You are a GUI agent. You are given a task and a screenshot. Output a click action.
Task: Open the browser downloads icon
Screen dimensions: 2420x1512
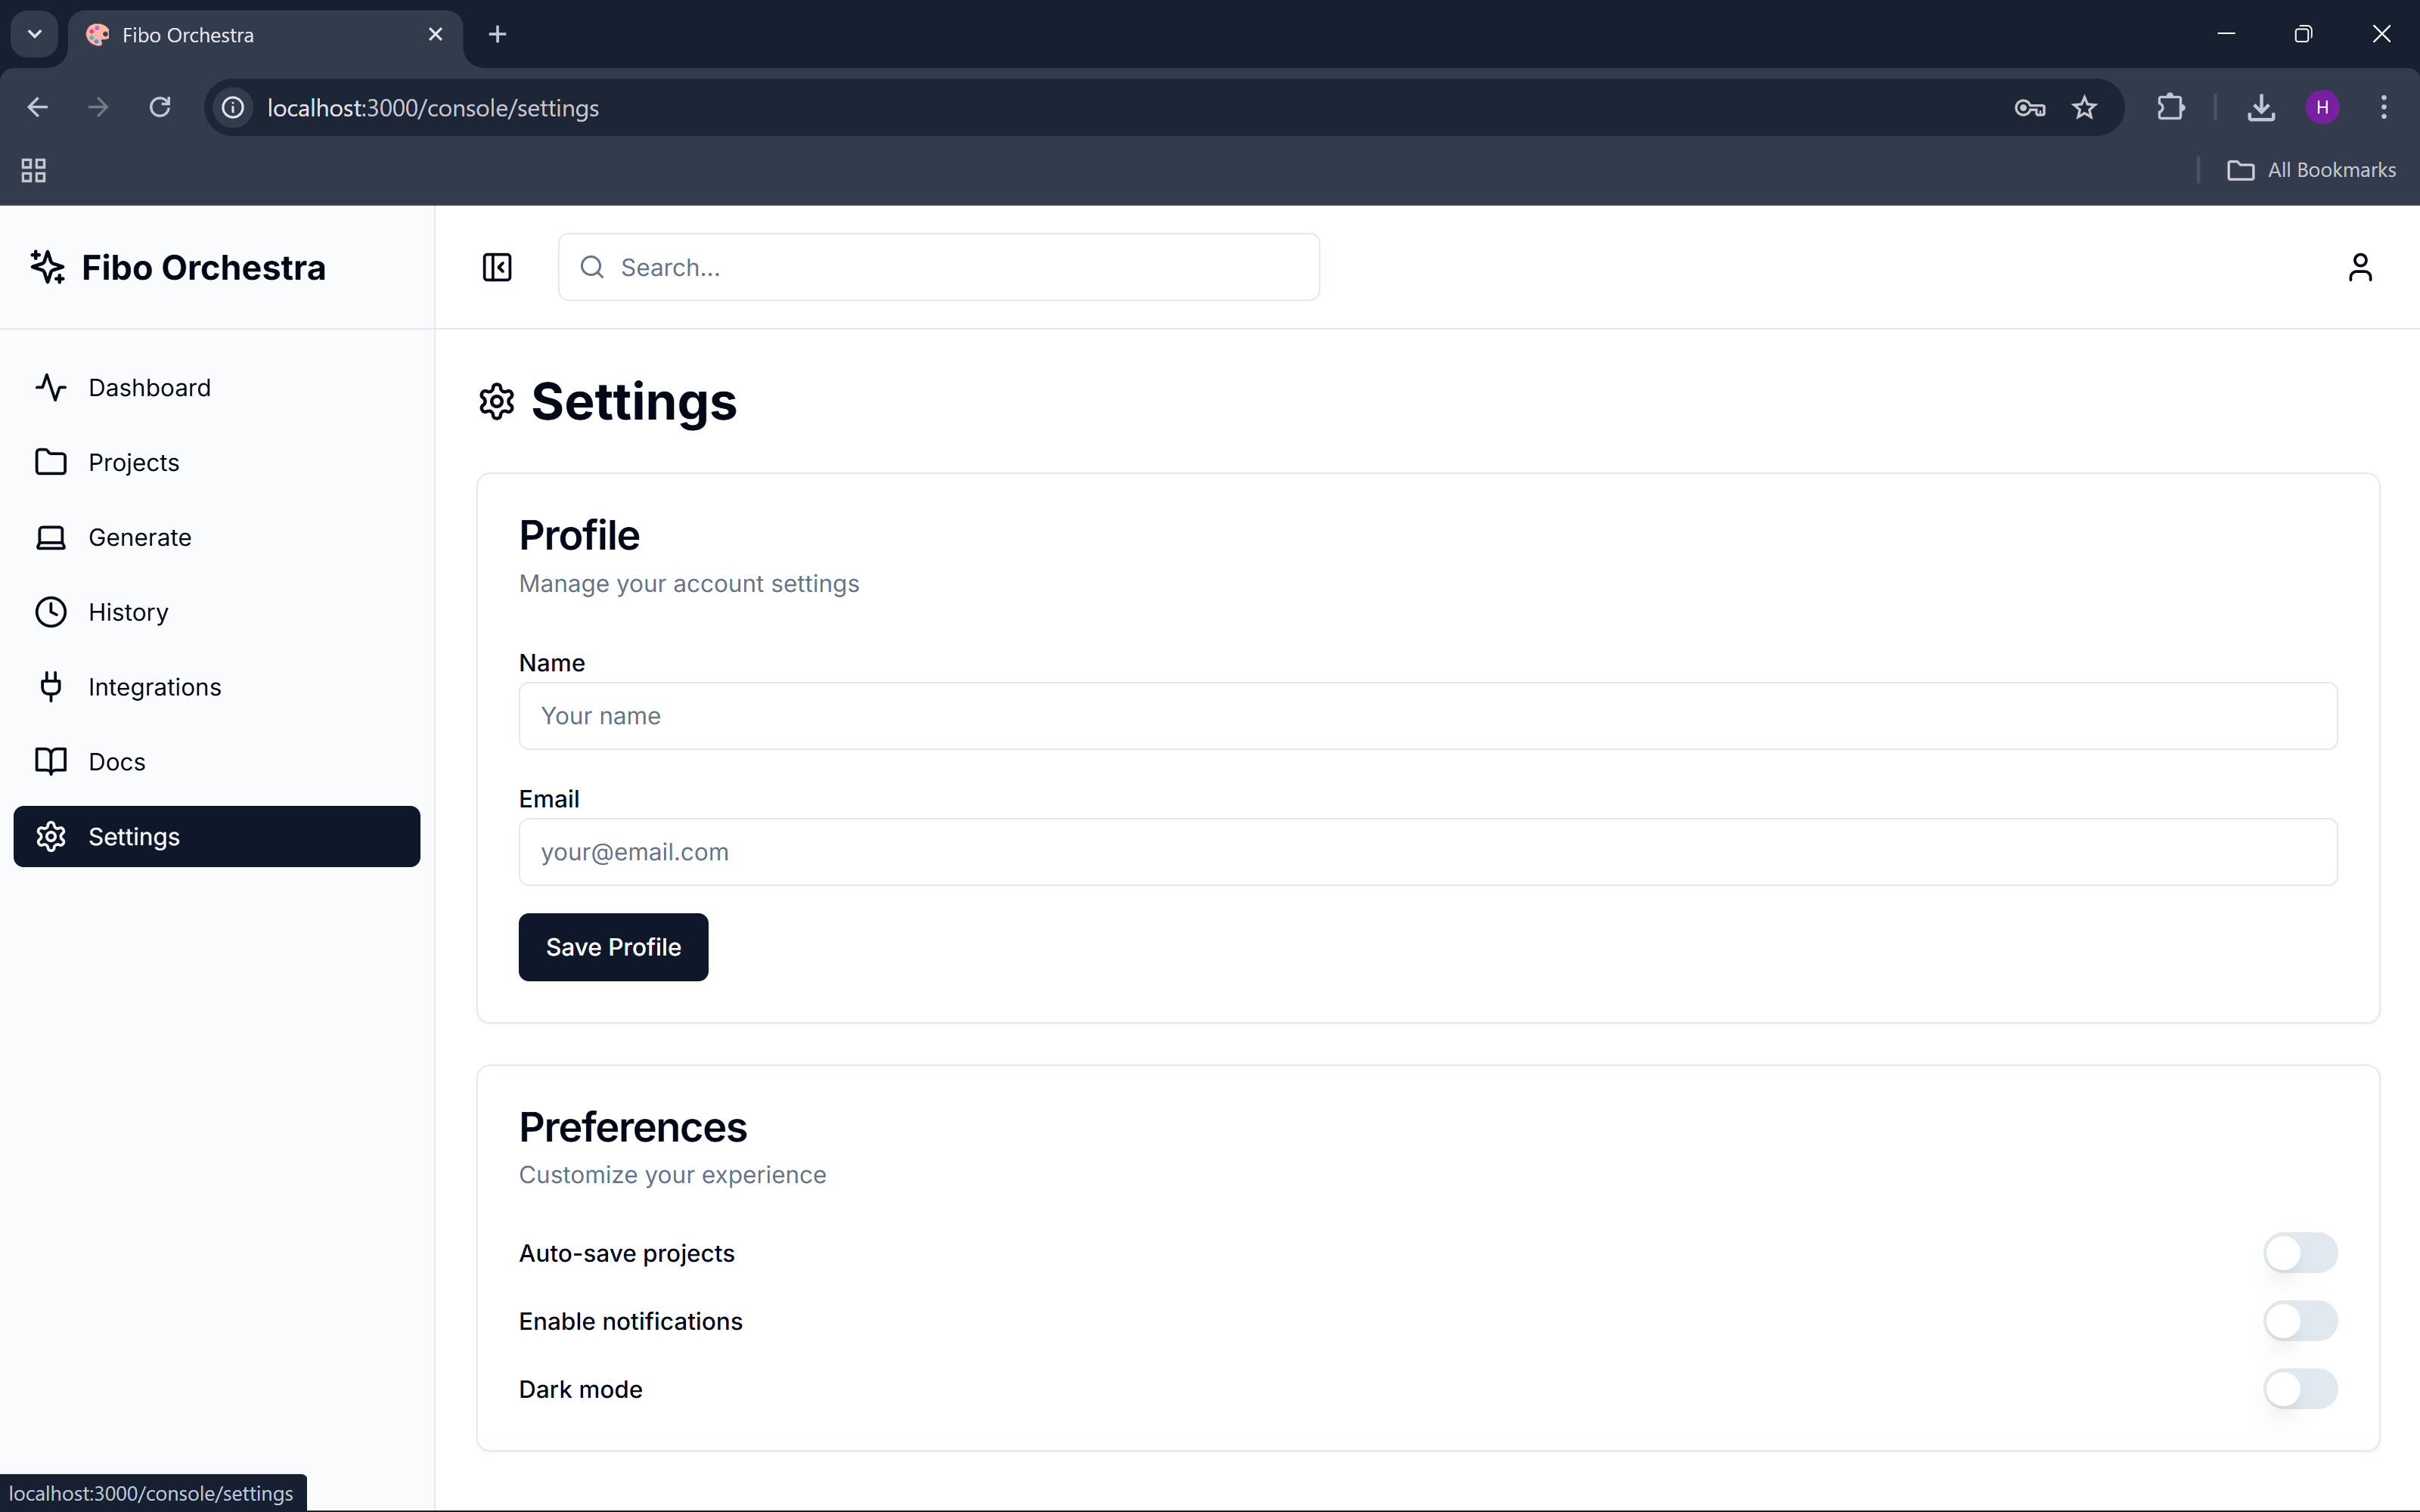pos(2261,107)
